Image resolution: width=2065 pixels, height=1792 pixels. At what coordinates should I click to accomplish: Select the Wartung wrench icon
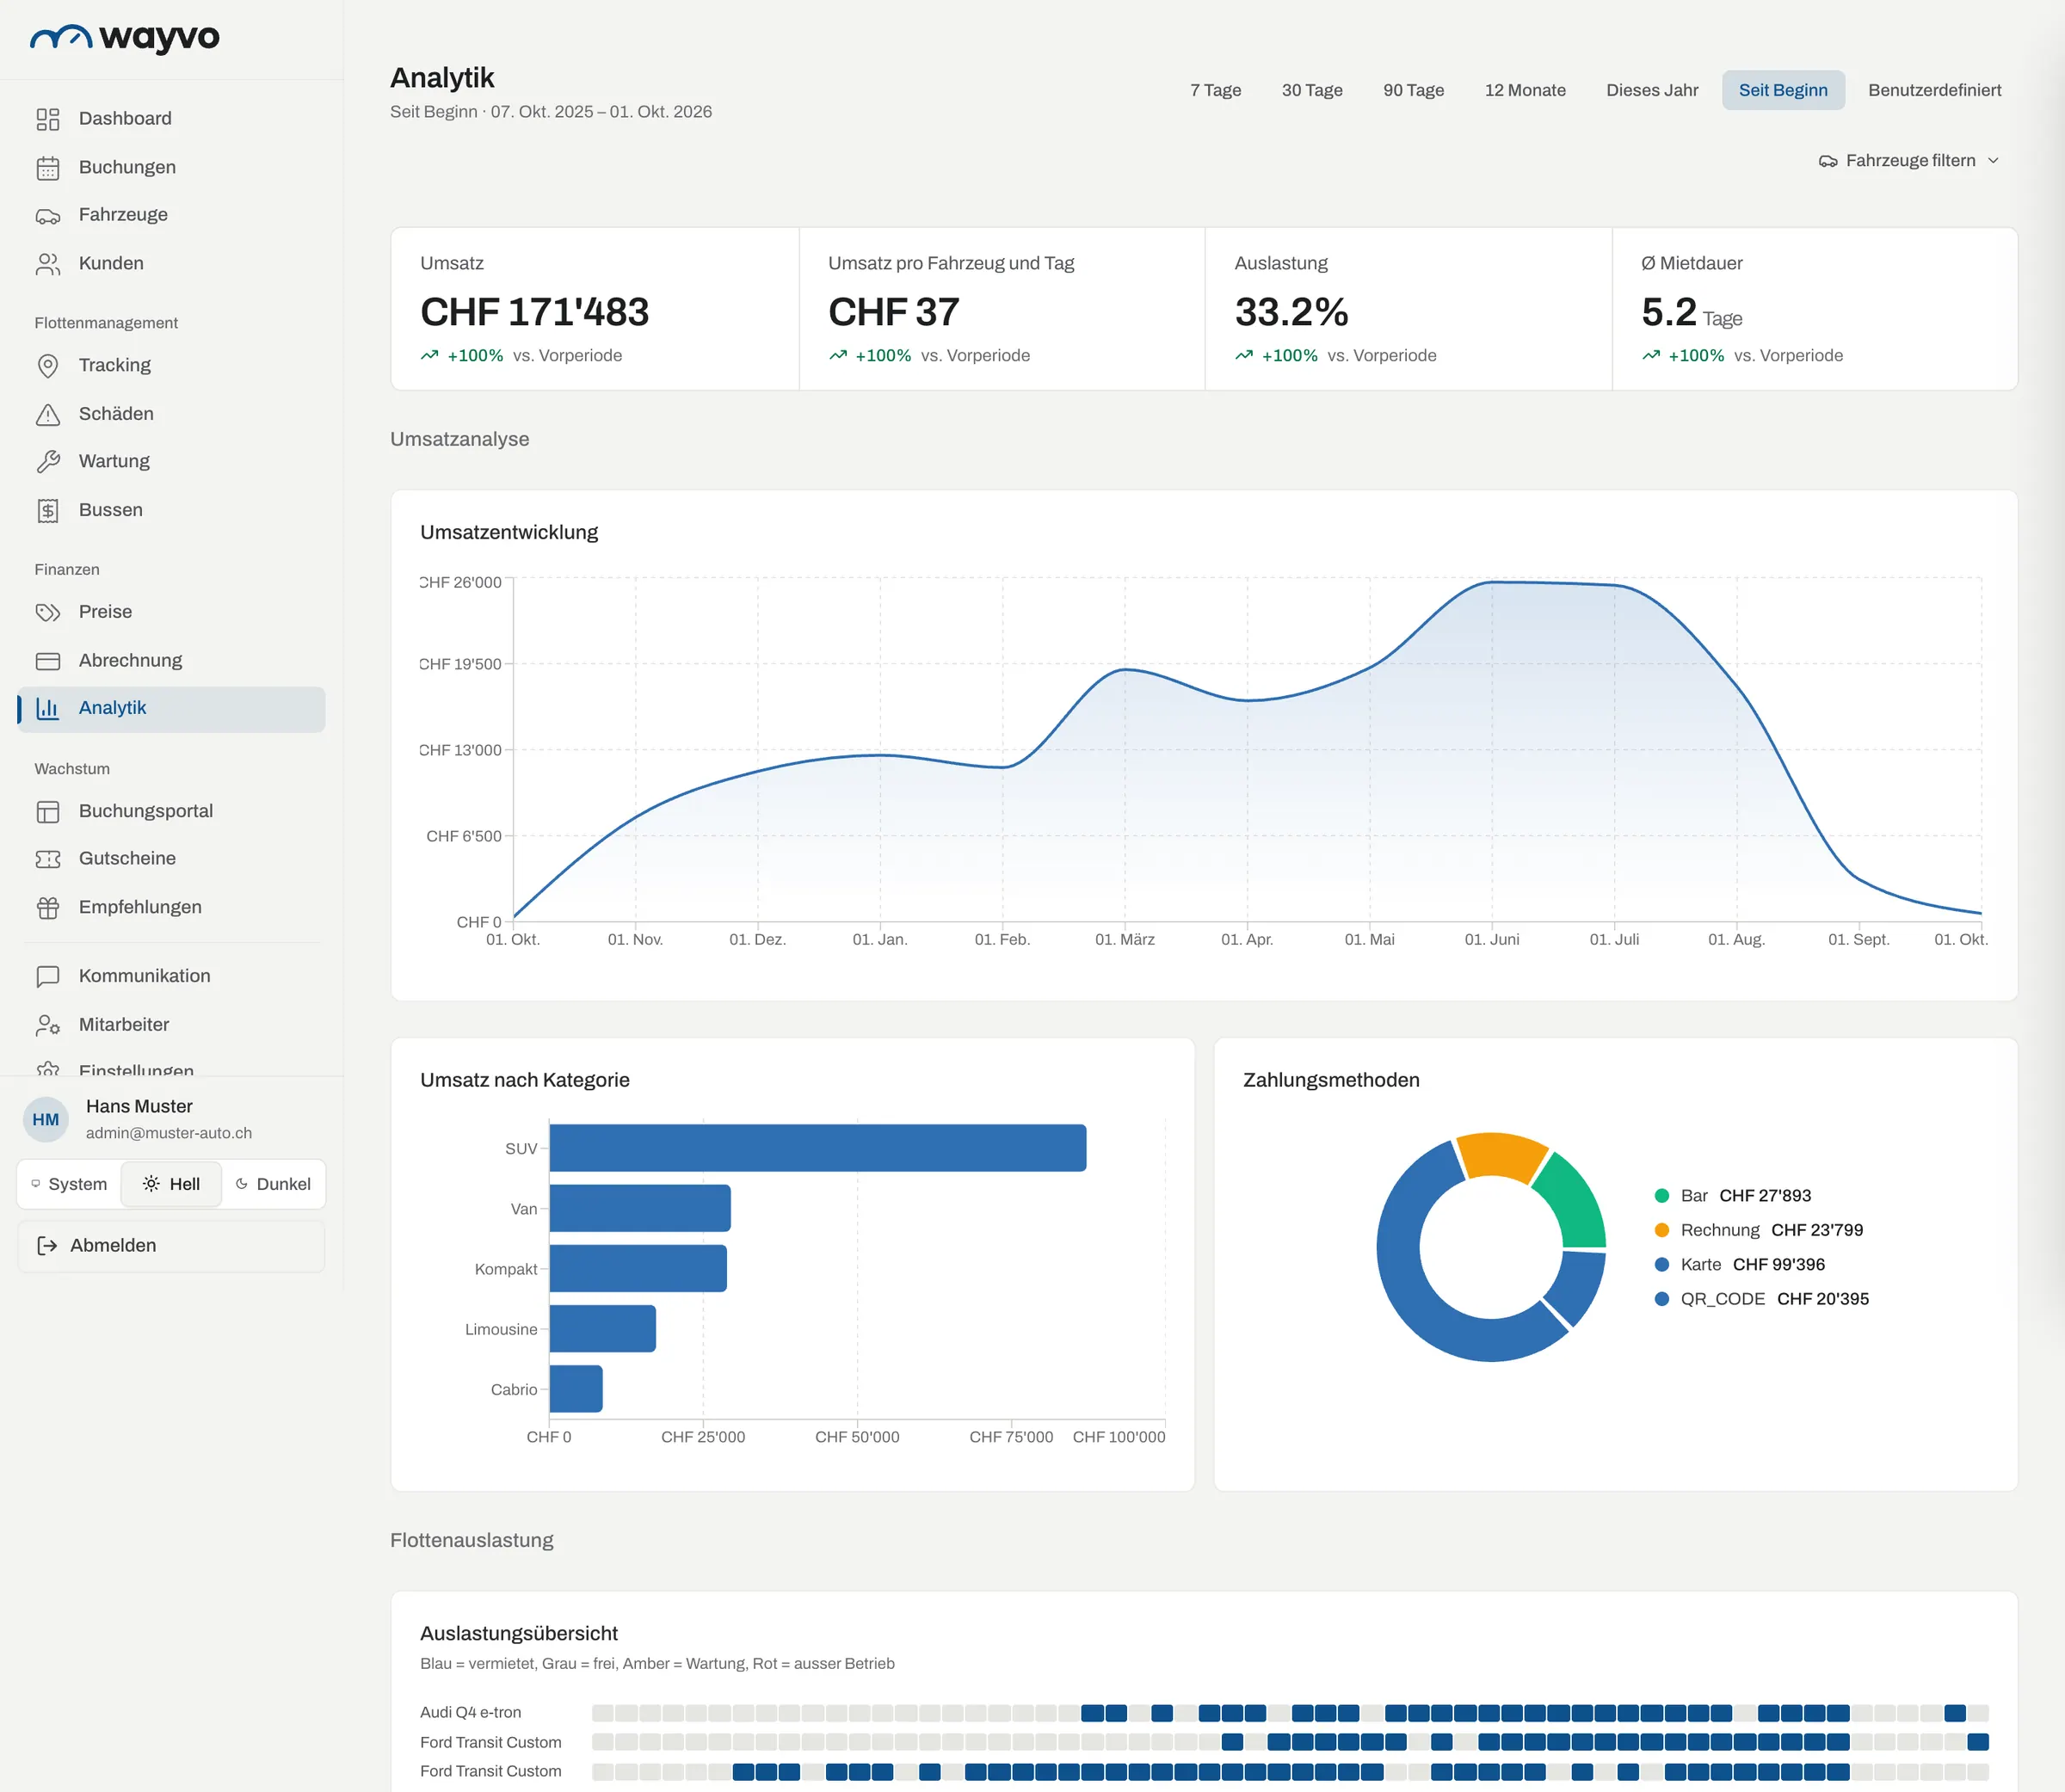click(x=48, y=462)
